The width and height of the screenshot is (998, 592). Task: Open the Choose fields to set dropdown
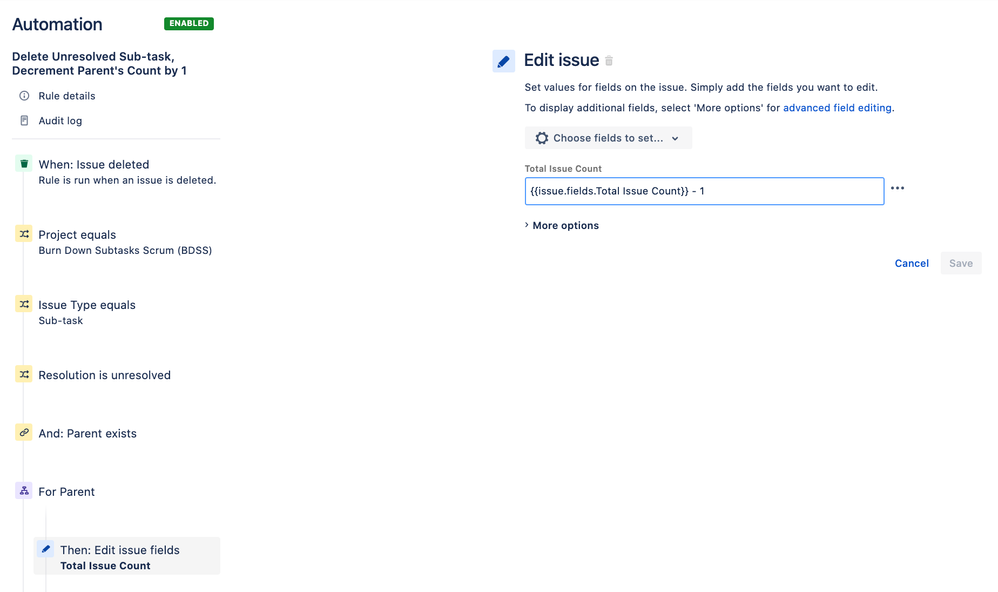coord(608,138)
